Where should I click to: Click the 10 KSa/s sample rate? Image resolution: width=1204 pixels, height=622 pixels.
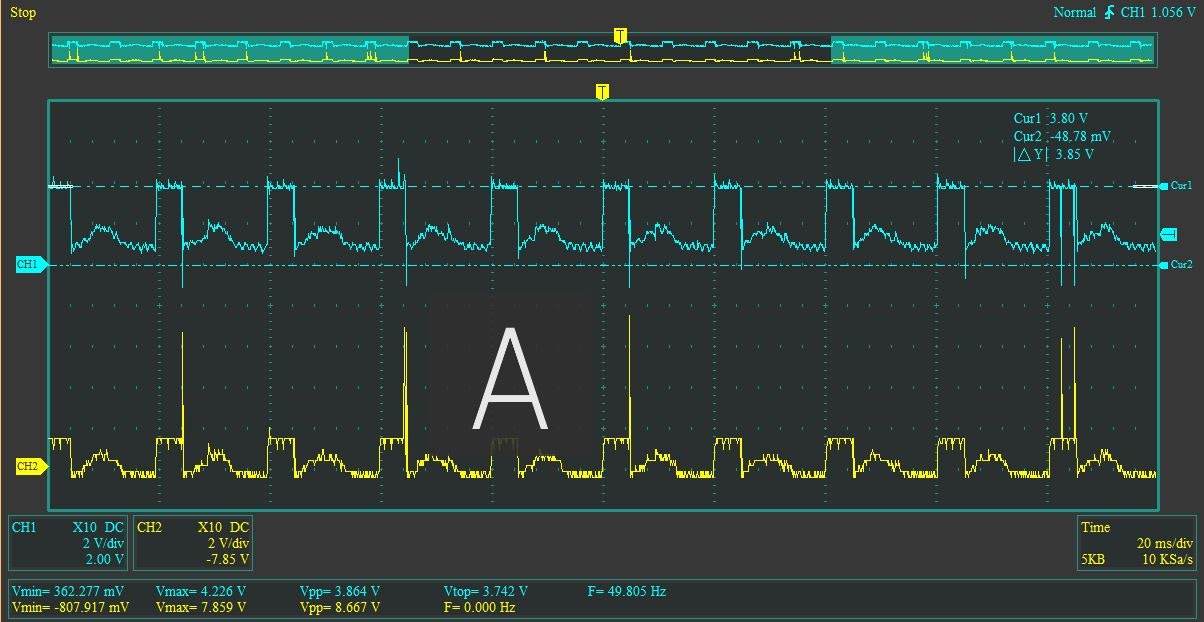[x=1168, y=559]
